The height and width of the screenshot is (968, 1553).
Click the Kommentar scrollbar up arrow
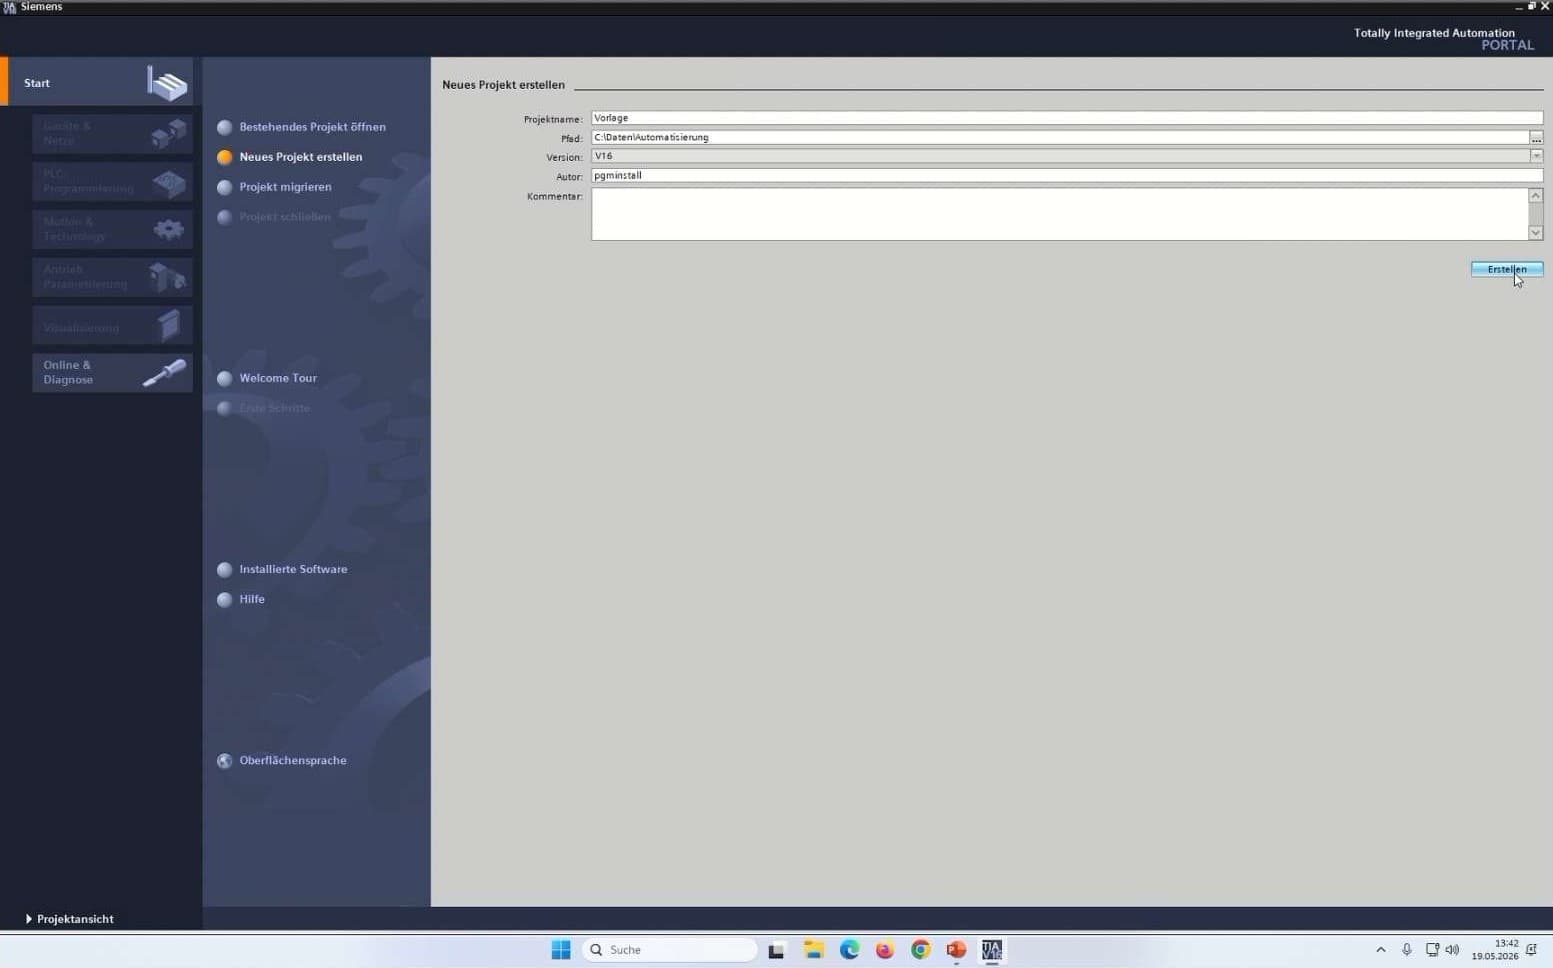[x=1536, y=195]
